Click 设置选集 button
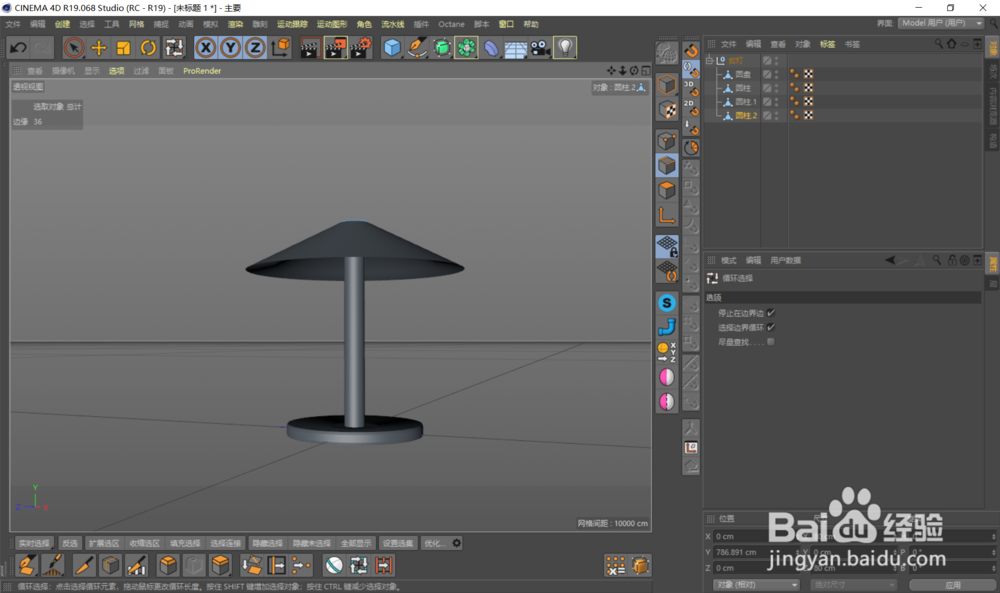Image resolution: width=1000 pixels, height=593 pixels. click(x=397, y=543)
